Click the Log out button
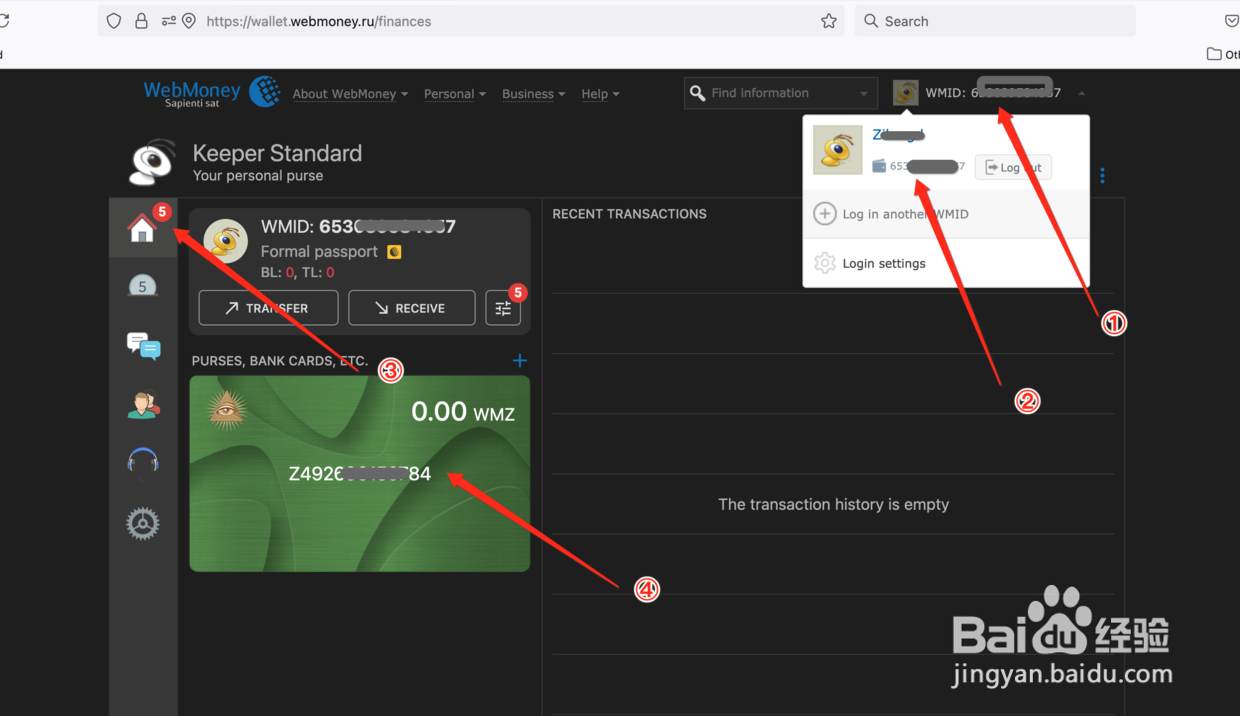 (1013, 167)
